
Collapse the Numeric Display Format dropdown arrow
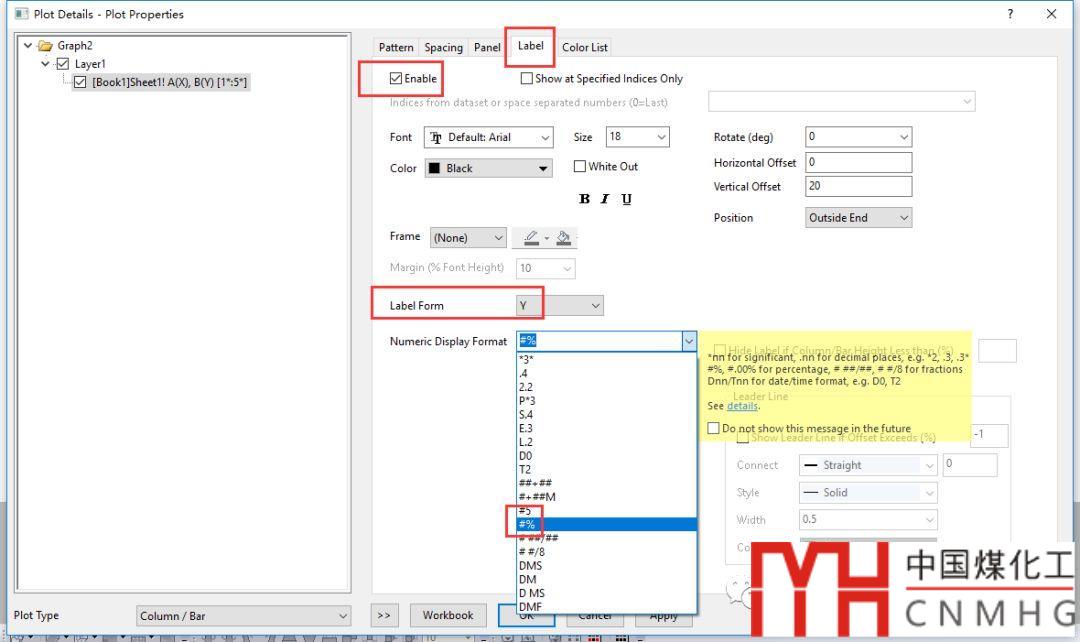tap(689, 341)
